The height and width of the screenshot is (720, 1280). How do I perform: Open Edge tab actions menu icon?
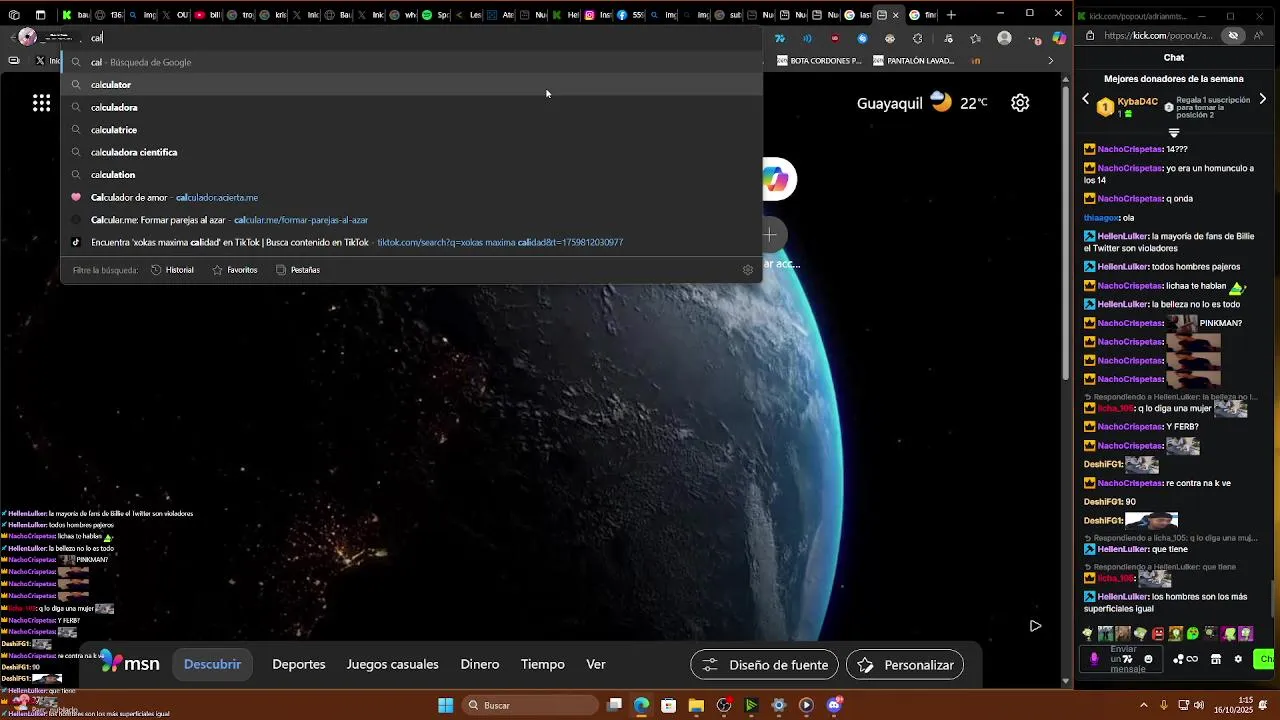click(x=40, y=15)
